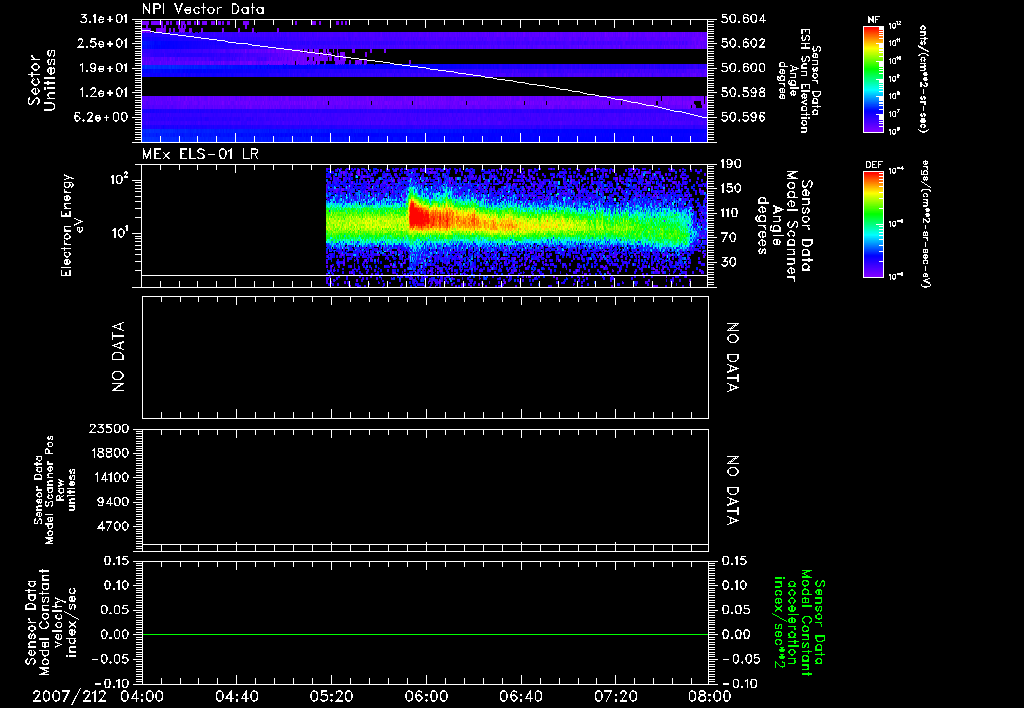Click the NPI Vector Data panel title
This screenshot has height=708, width=1024.
coord(203,9)
